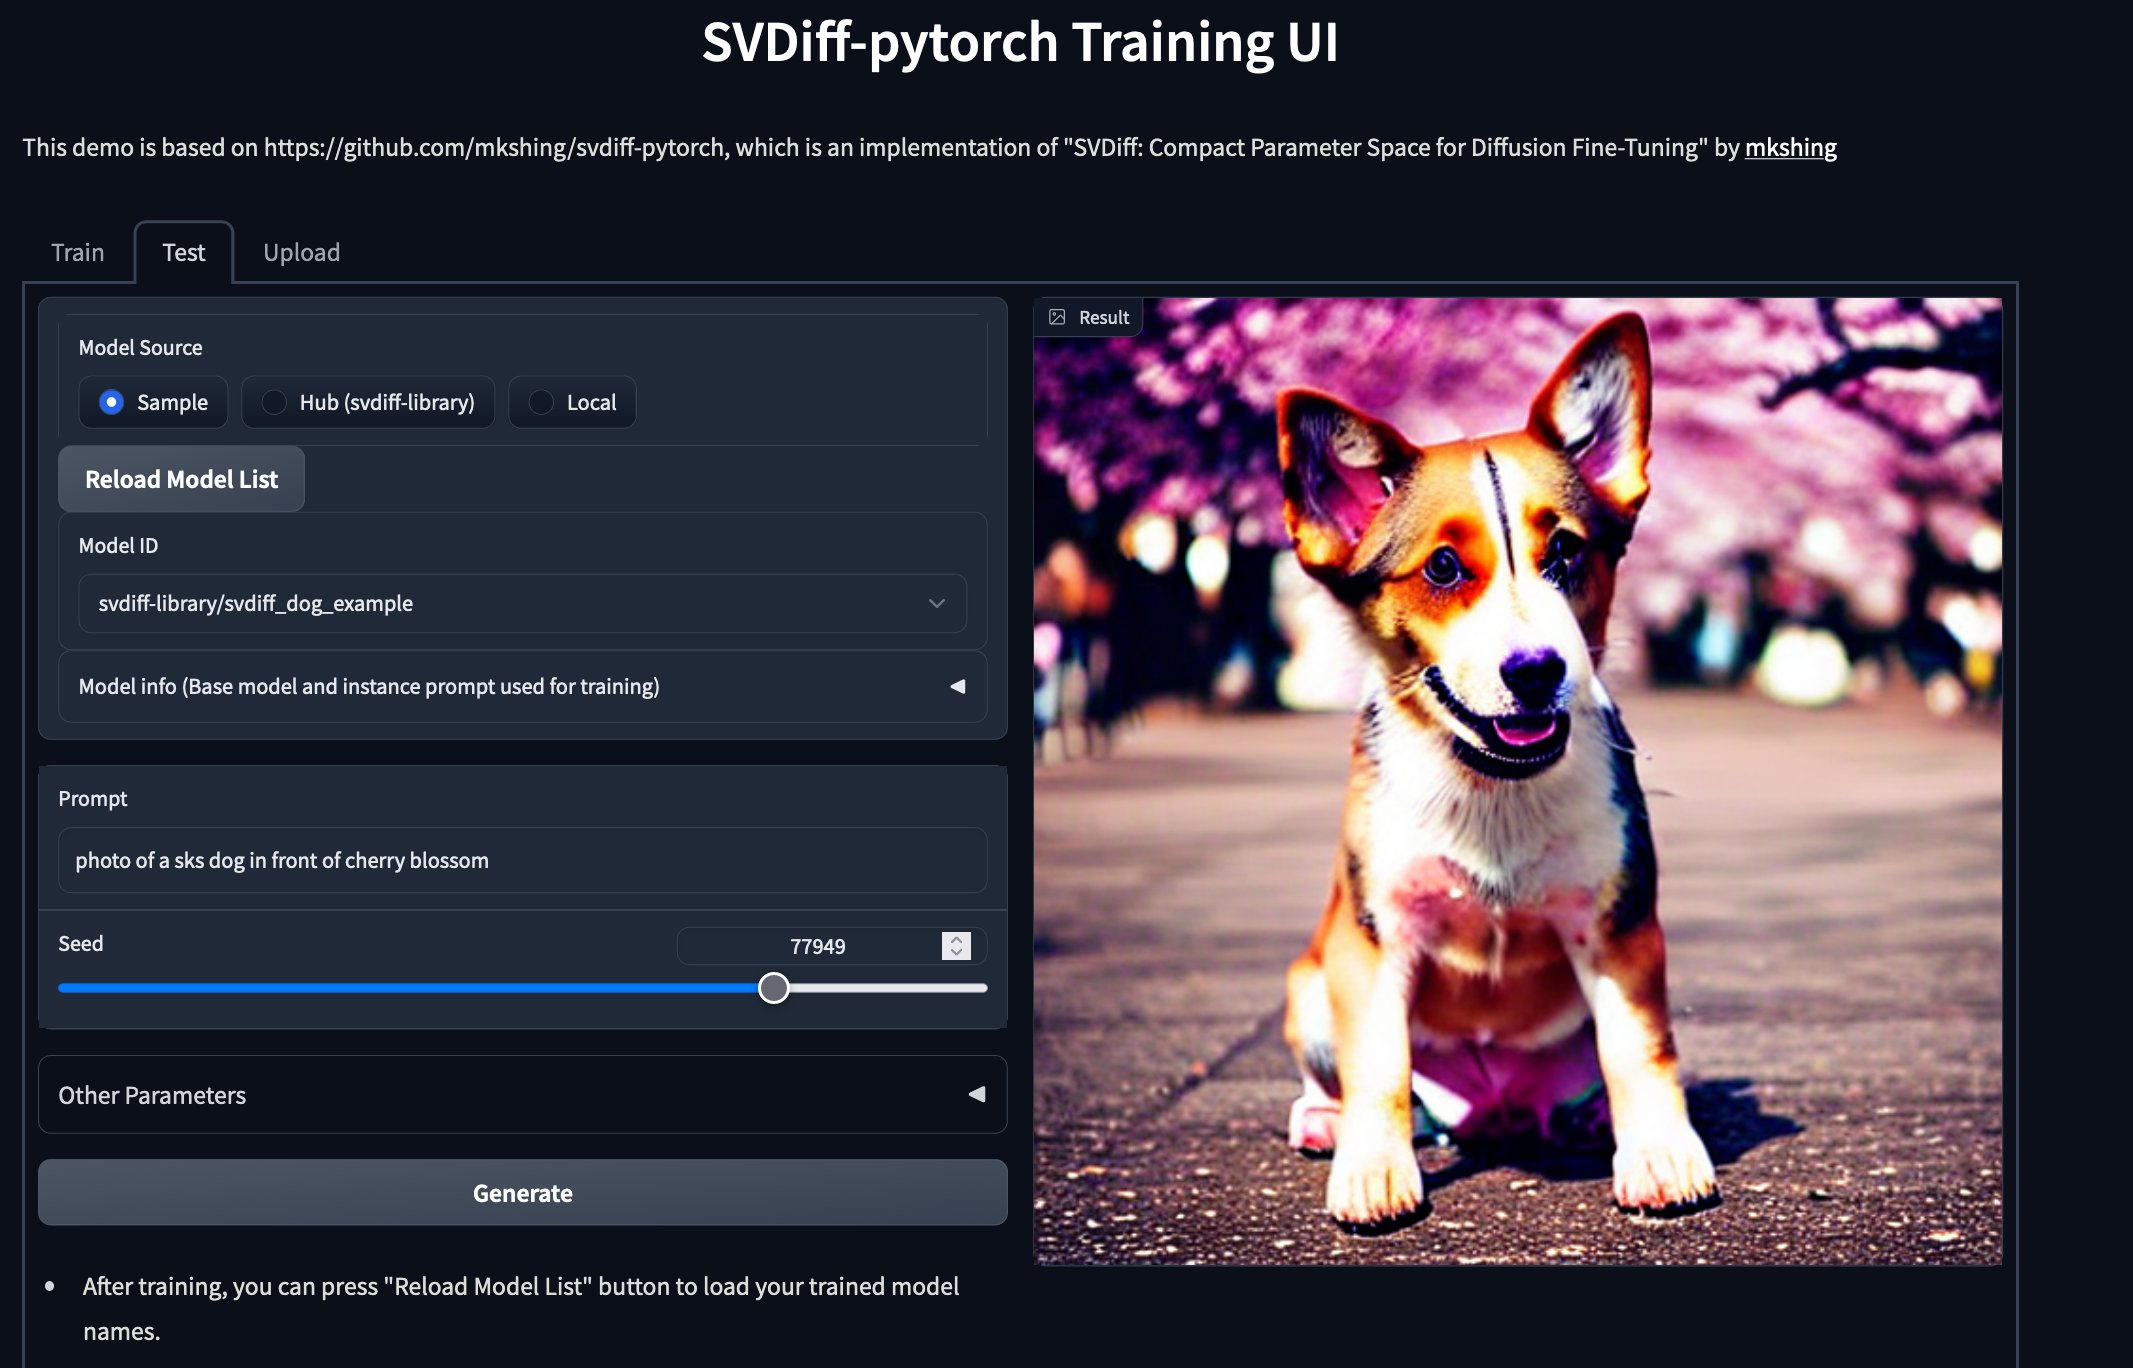The width and height of the screenshot is (2133, 1368).
Task: Open the Test tab
Action: (184, 252)
